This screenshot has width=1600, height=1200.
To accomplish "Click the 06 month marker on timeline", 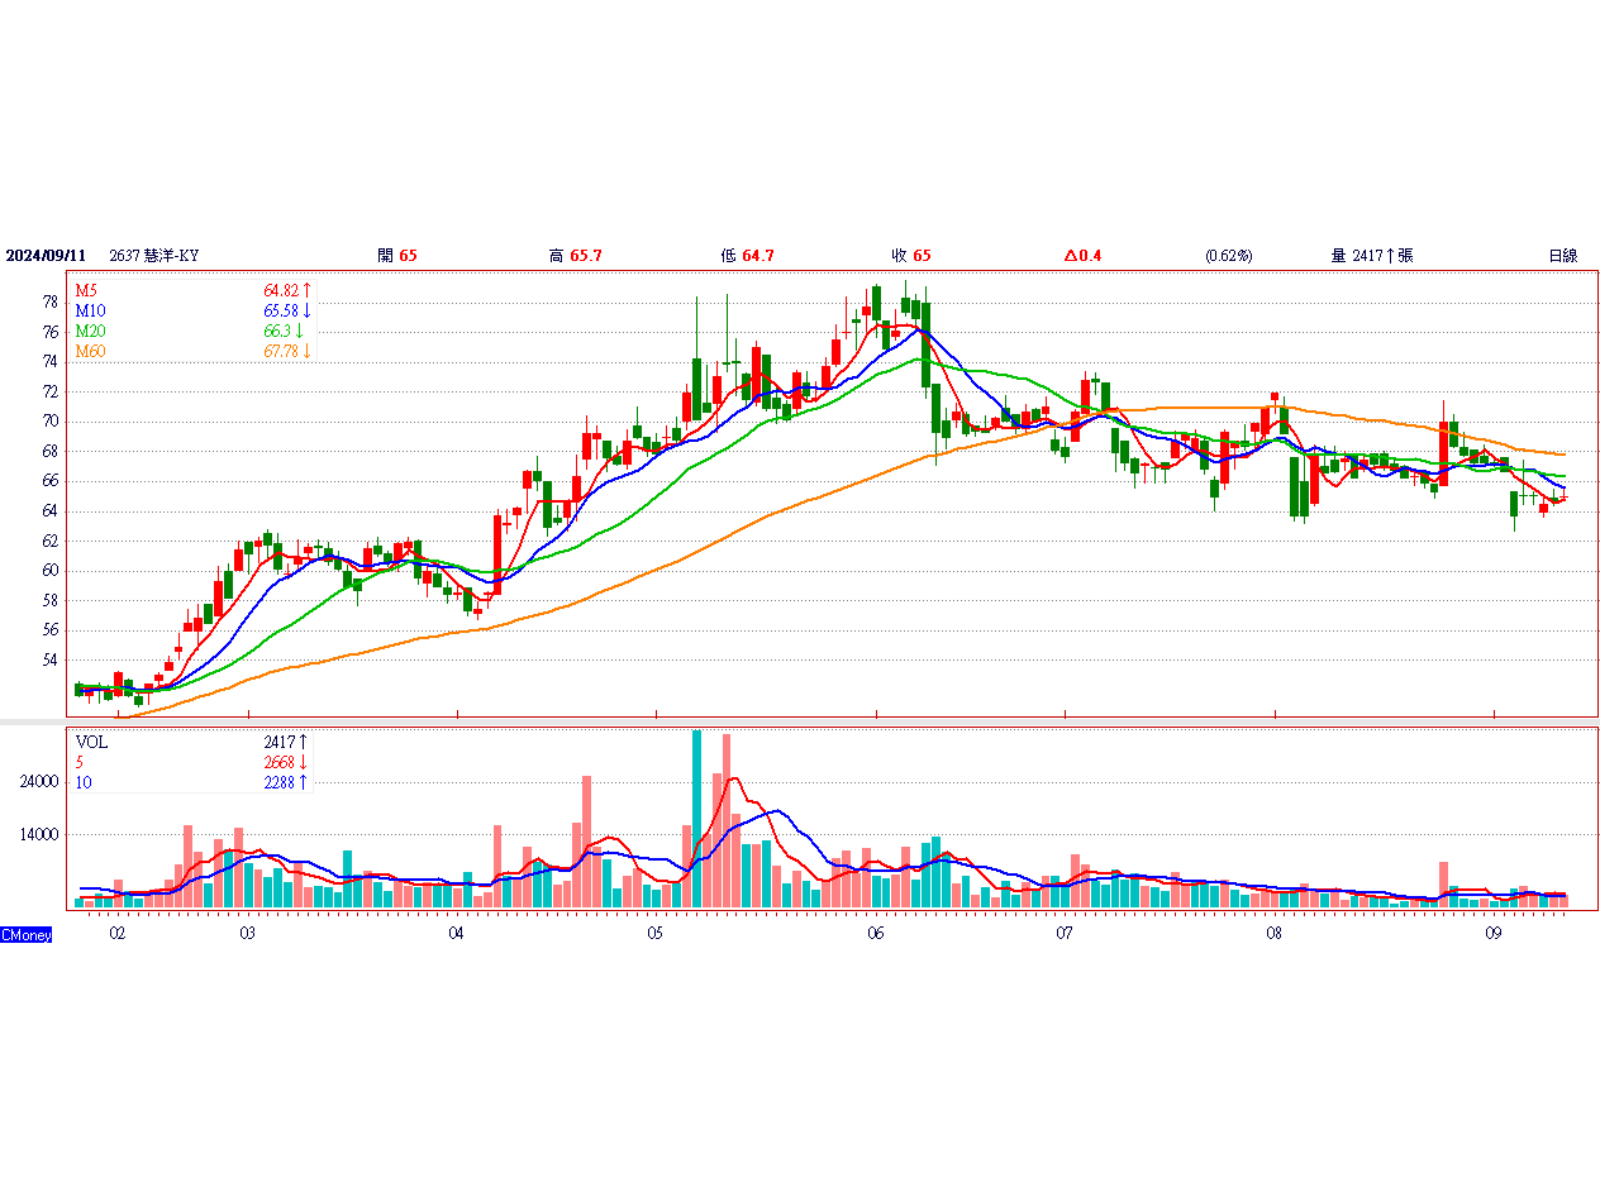I will [x=876, y=933].
